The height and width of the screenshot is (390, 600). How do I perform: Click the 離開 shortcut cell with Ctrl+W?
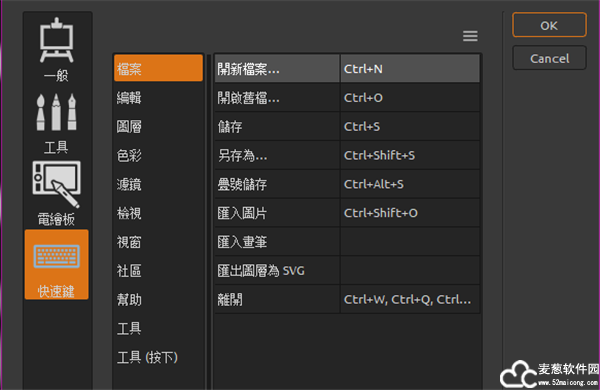[410, 299]
